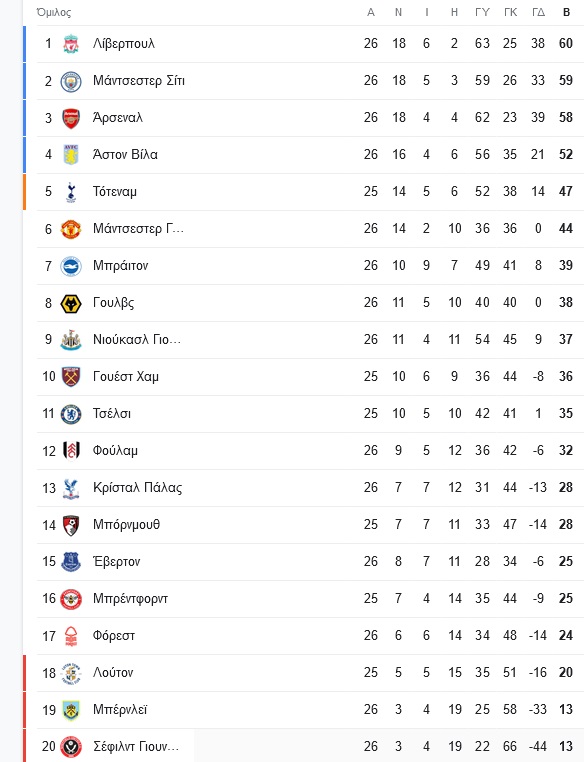Click the Λούτον team name
The width and height of the screenshot is (584, 762).
pos(113,673)
